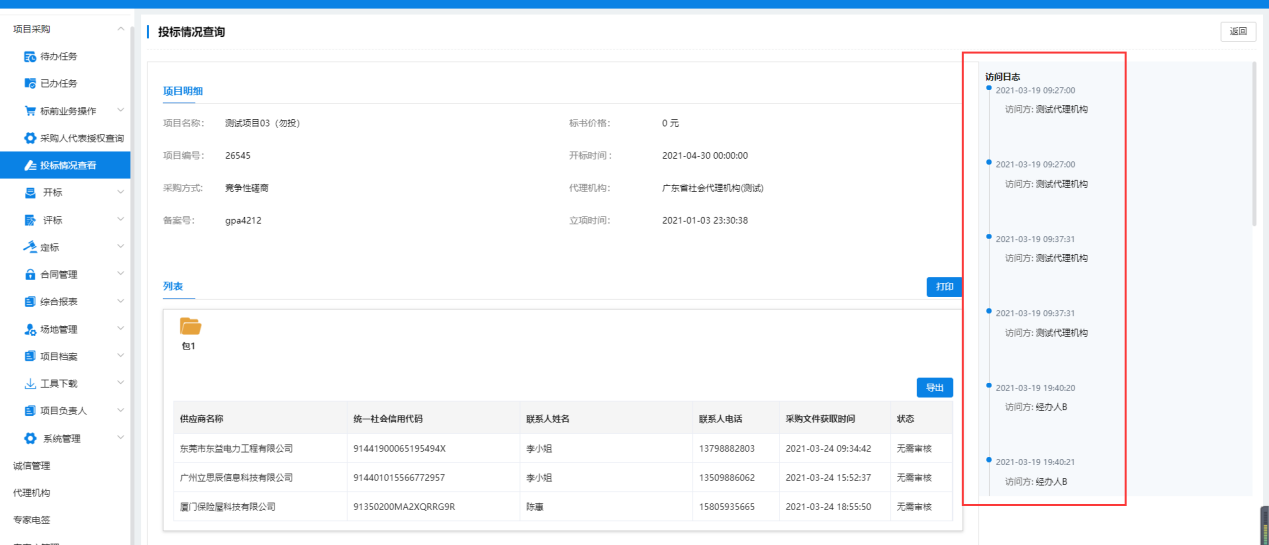Expand the 评标 submenu chevron
The height and width of the screenshot is (545, 1269).
pyautogui.click(x=121, y=220)
